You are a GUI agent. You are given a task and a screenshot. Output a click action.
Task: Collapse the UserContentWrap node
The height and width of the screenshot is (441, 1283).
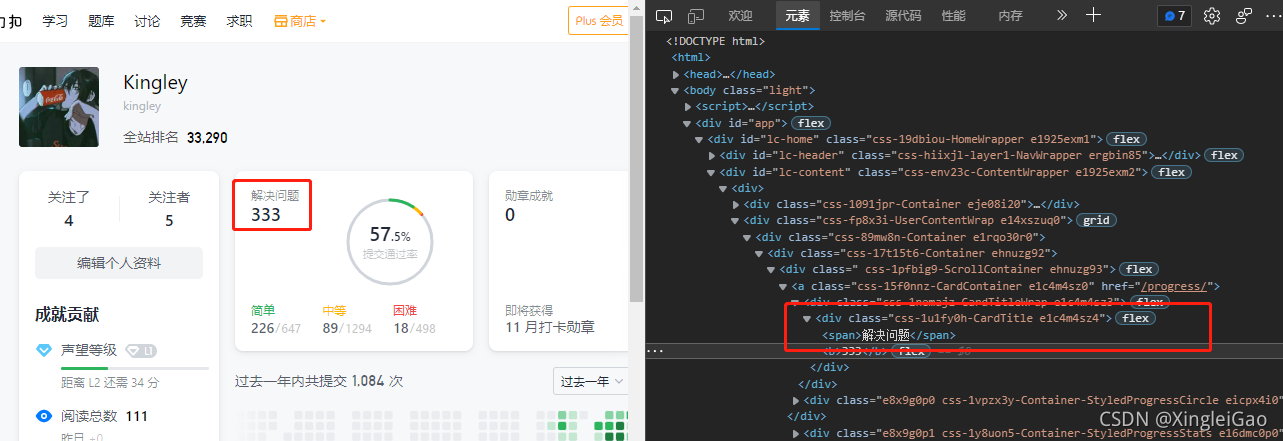coord(735,220)
